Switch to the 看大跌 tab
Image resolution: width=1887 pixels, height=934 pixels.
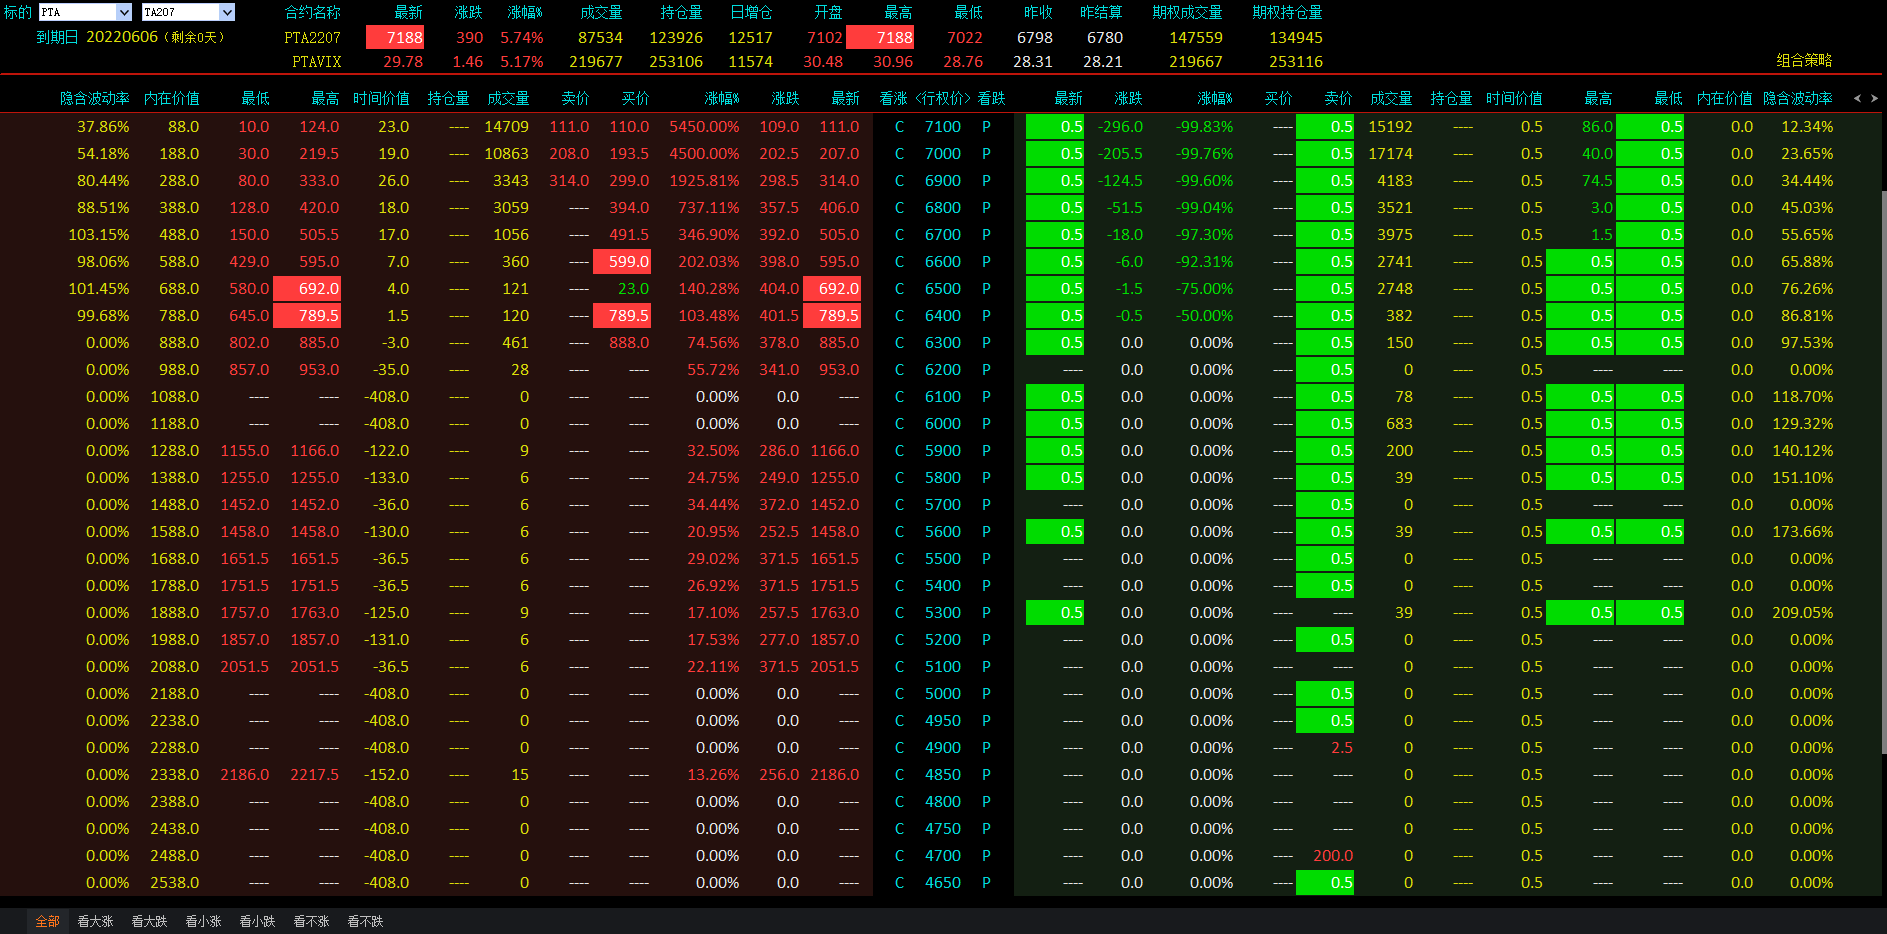[149, 921]
